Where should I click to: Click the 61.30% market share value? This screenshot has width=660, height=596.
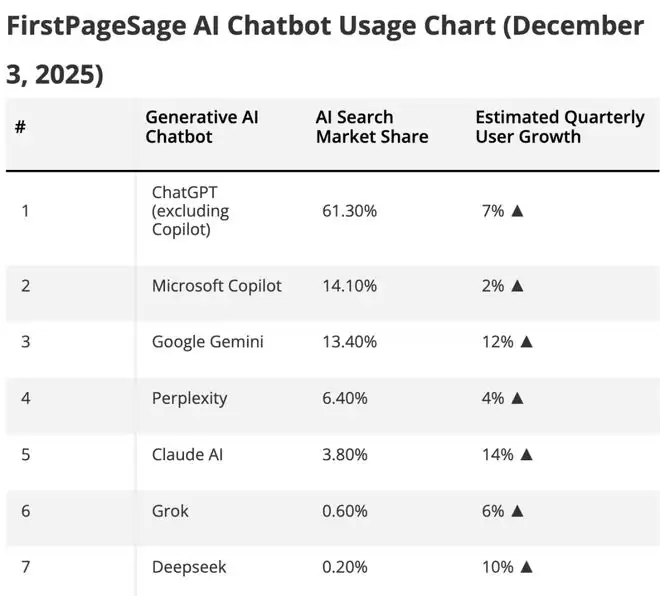pos(349,211)
